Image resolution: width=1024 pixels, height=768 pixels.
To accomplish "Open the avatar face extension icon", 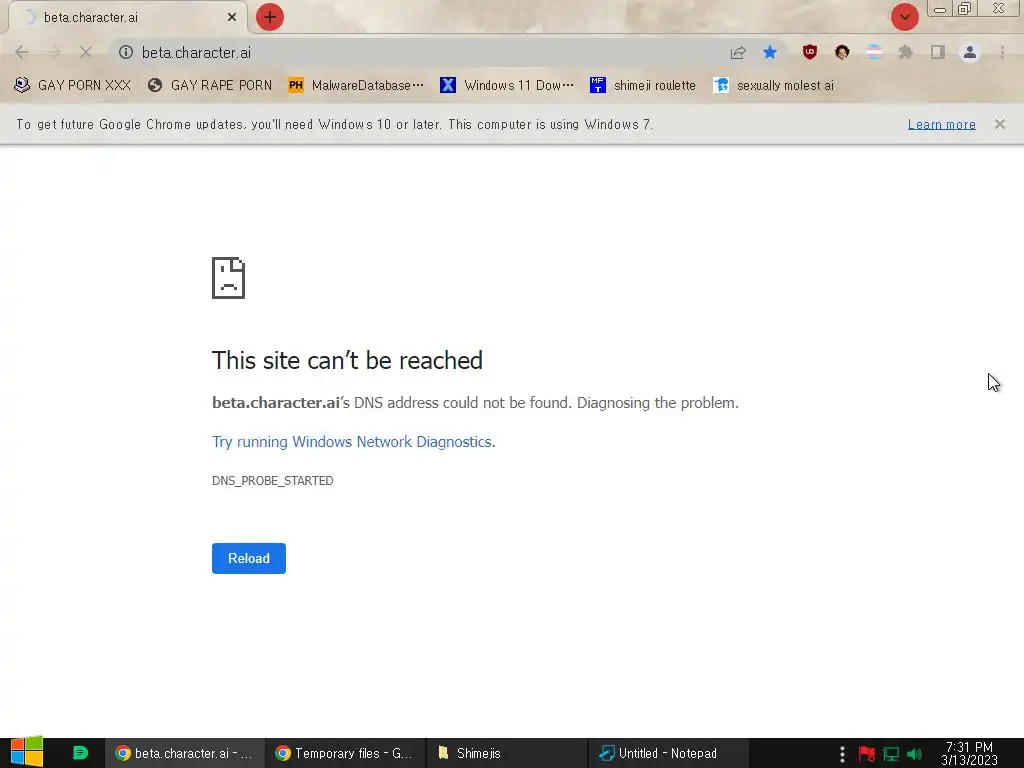I will point(842,52).
